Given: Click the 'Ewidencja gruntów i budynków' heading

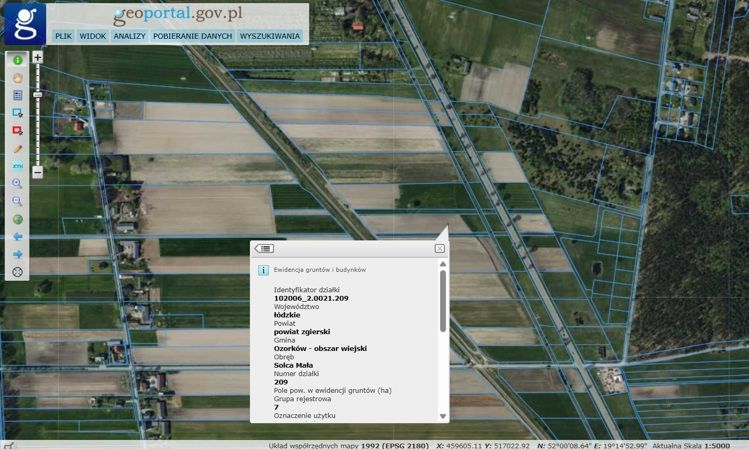Looking at the screenshot, I should point(320,269).
